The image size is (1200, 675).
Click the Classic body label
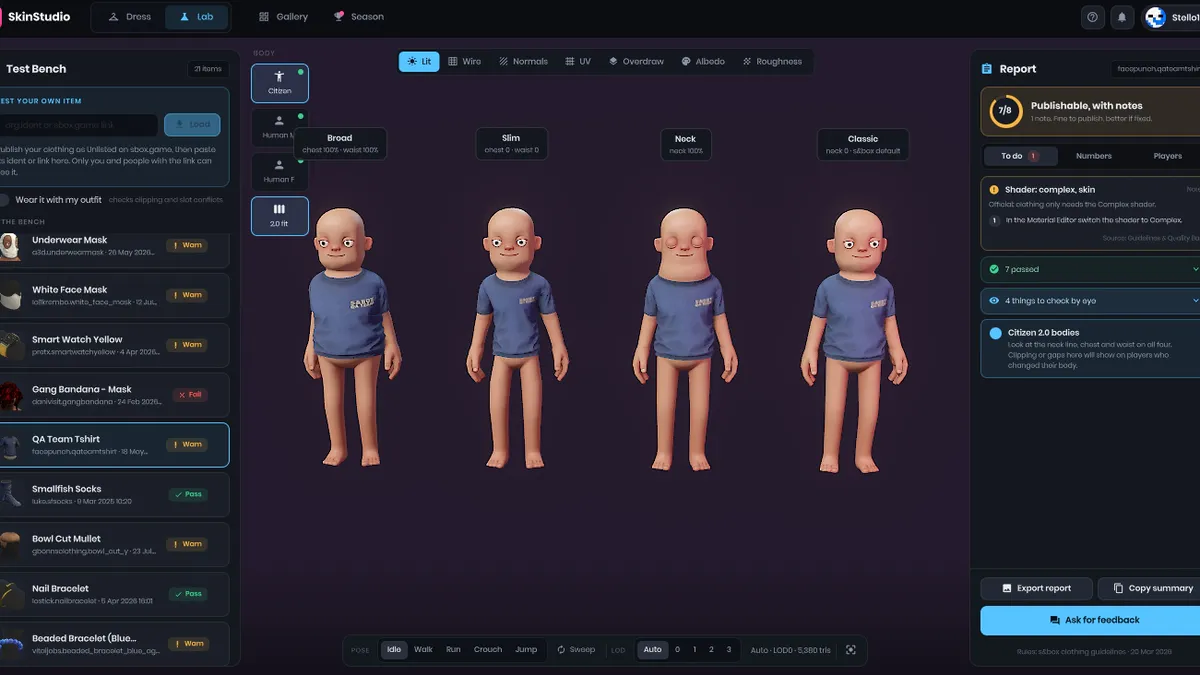pos(863,144)
